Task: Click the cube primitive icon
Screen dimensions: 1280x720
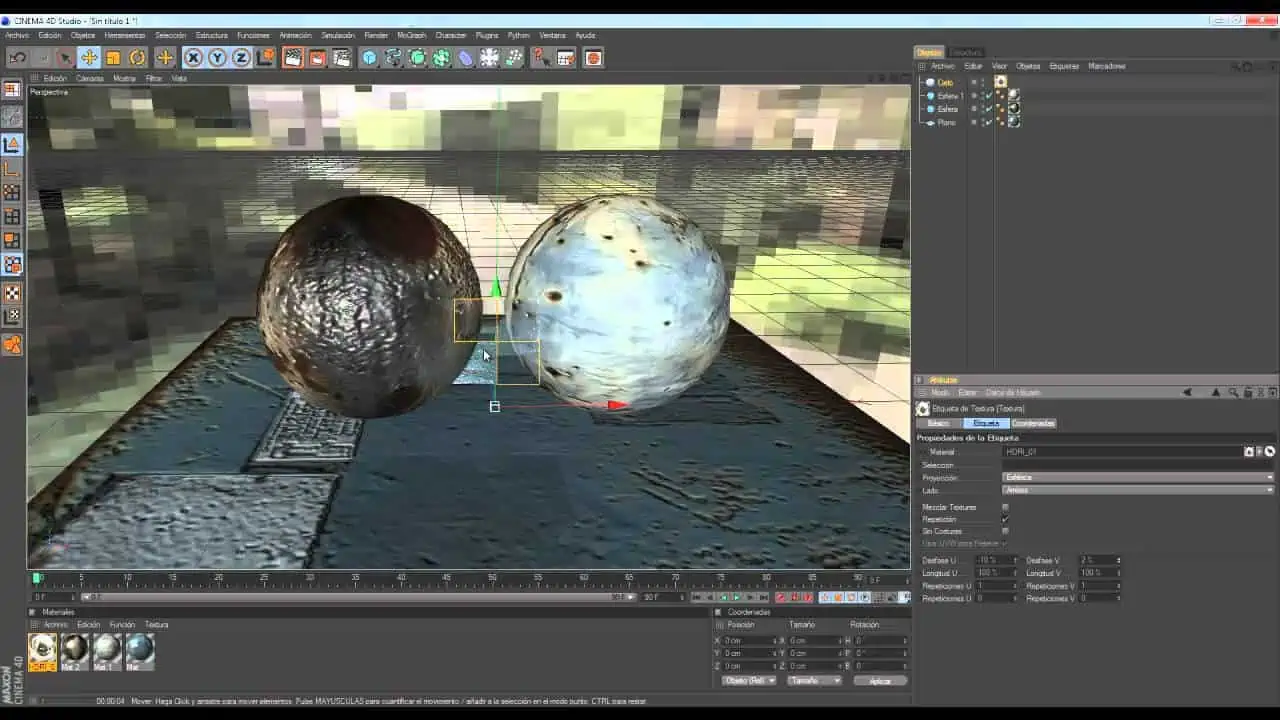Action: pos(370,58)
